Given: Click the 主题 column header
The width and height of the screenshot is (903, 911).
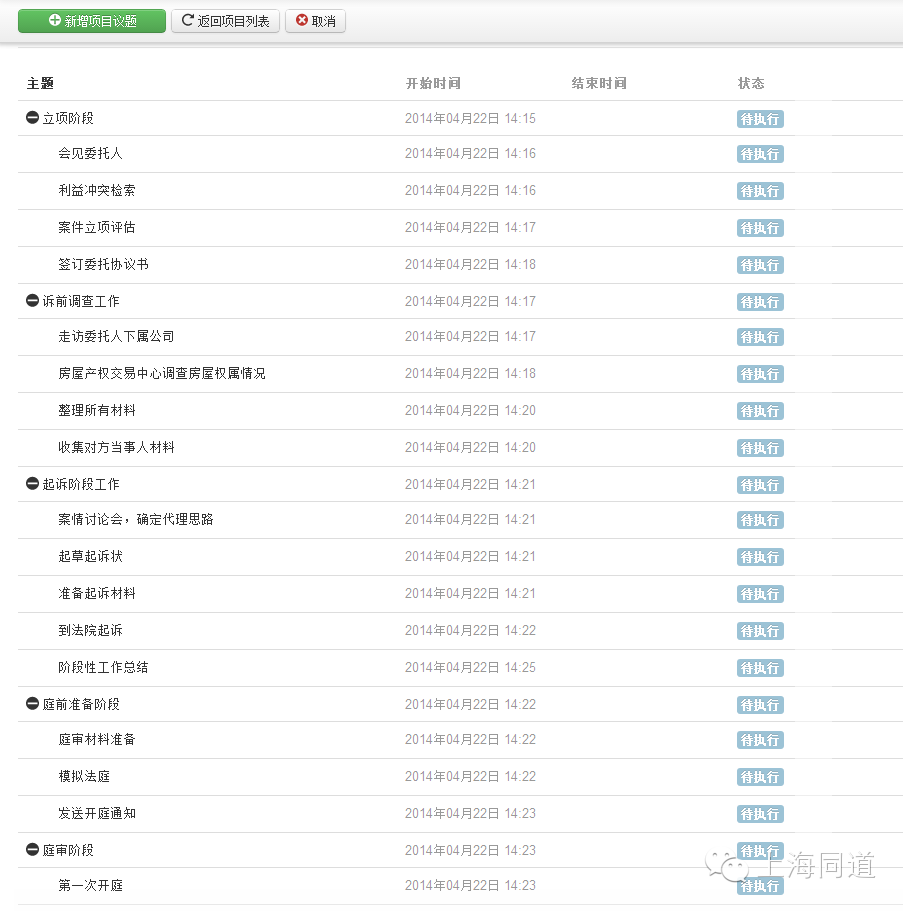Looking at the screenshot, I should pos(40,84).
